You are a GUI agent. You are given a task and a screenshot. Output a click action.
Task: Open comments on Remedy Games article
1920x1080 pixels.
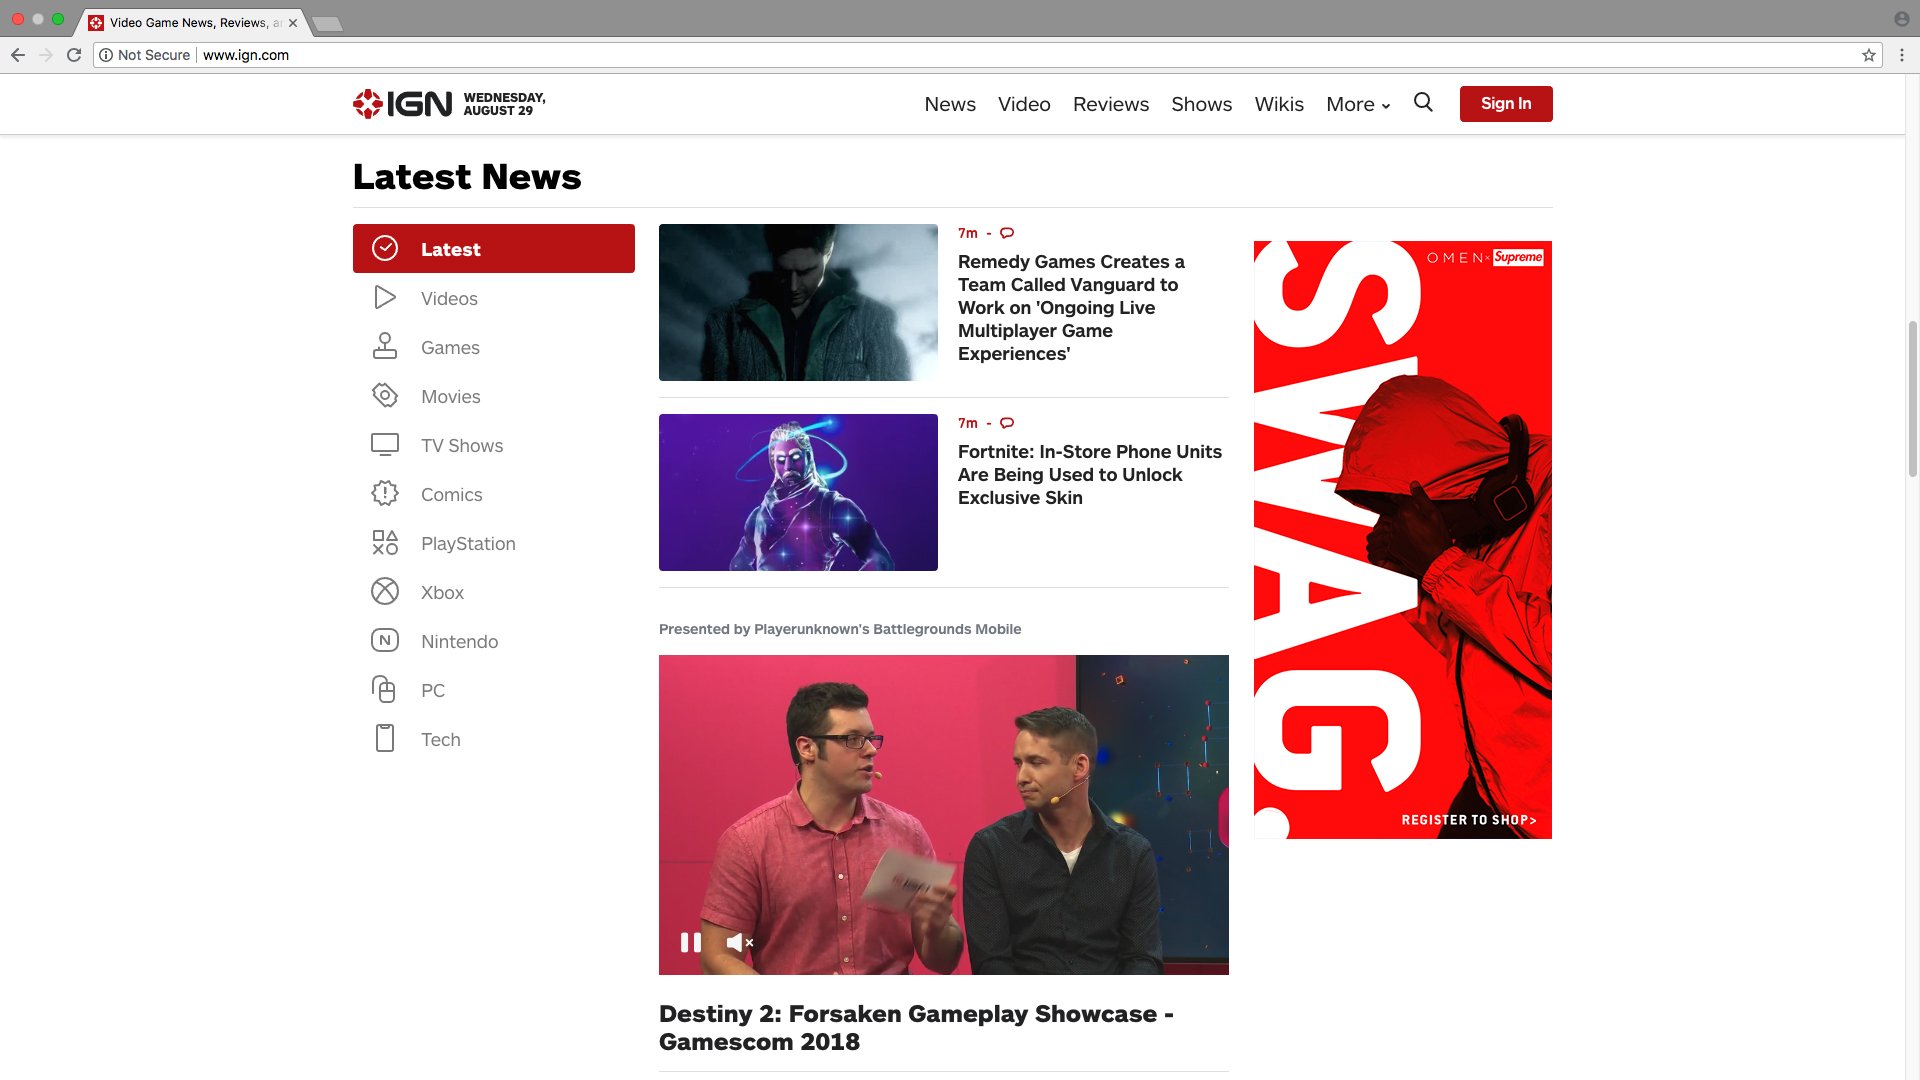pyautogui.click(x=1007, y=233)
